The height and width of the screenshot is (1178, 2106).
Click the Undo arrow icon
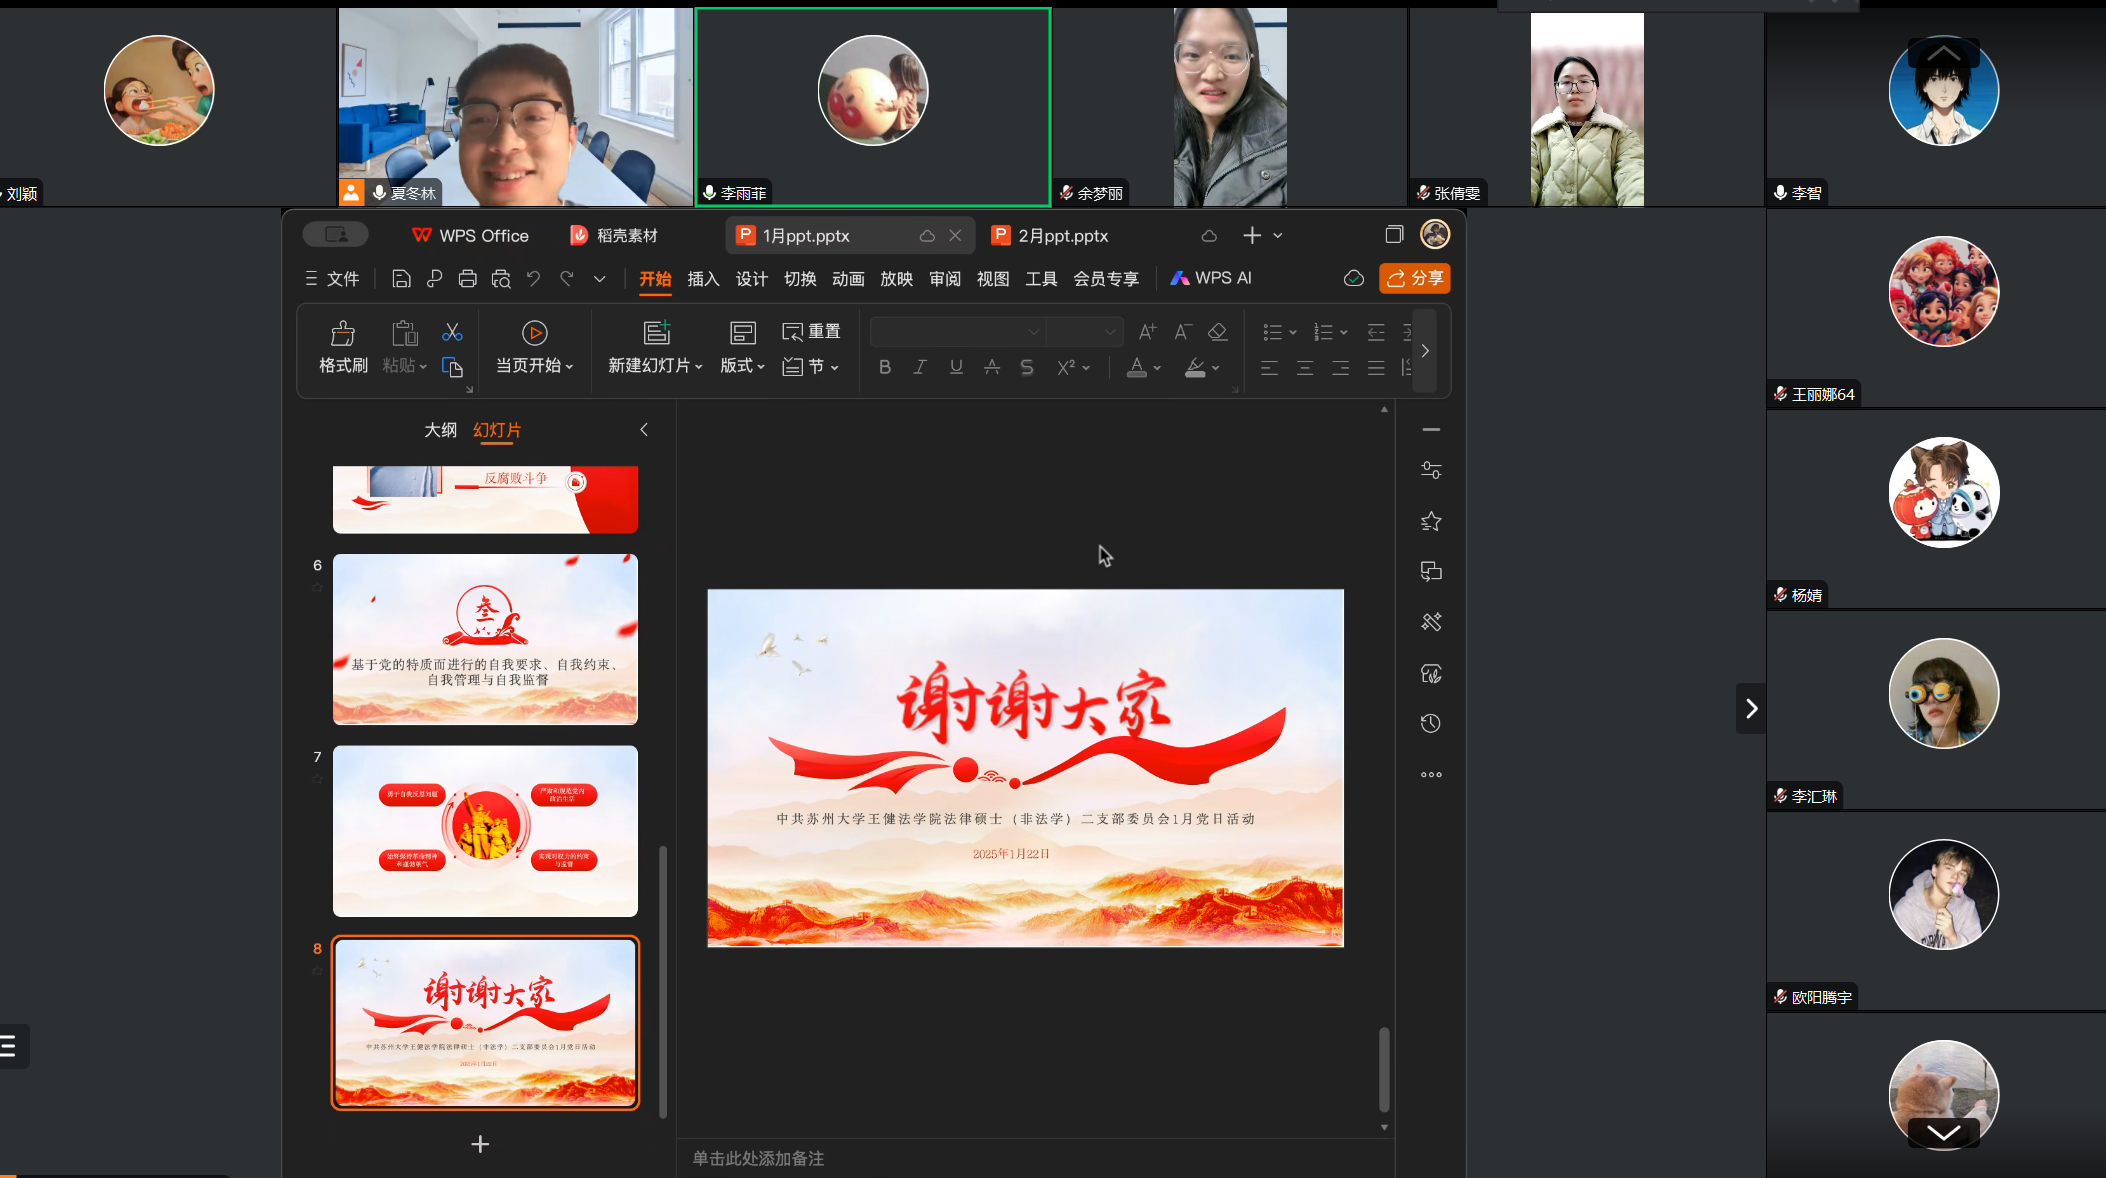(534, 279)
